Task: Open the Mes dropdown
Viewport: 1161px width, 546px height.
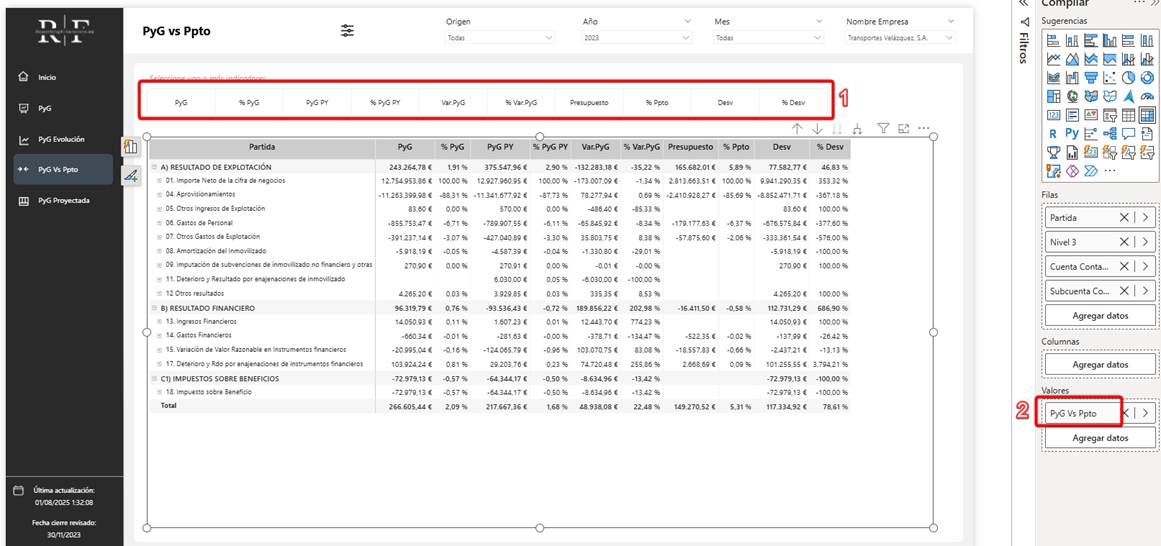Action: (769, 37)
